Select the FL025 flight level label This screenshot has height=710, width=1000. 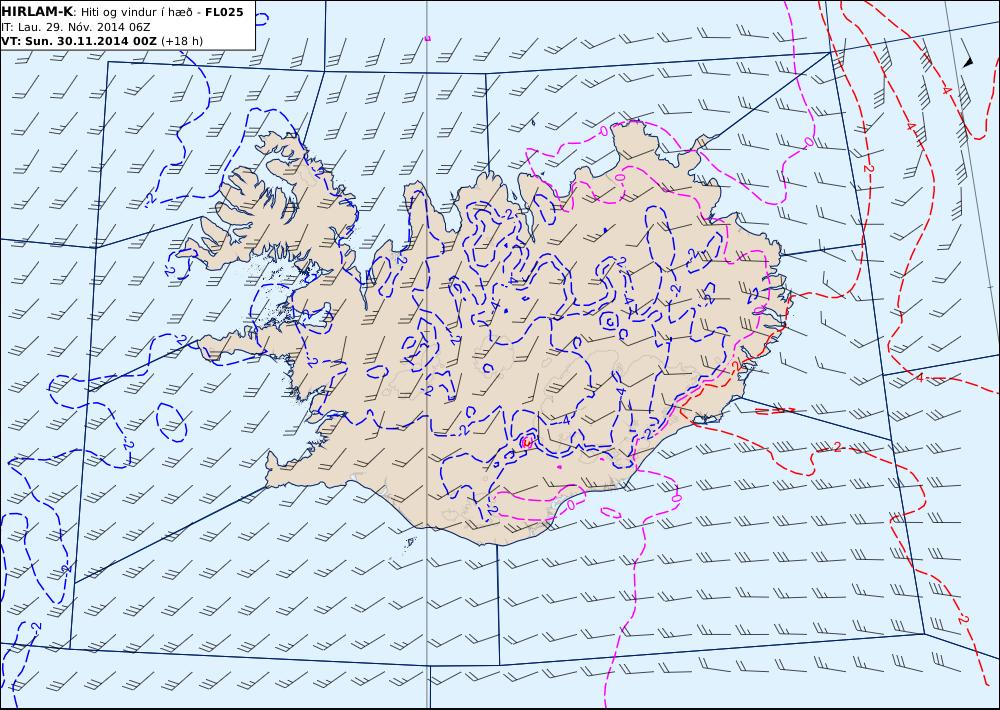pyautogui.click(x=224, y=11)
